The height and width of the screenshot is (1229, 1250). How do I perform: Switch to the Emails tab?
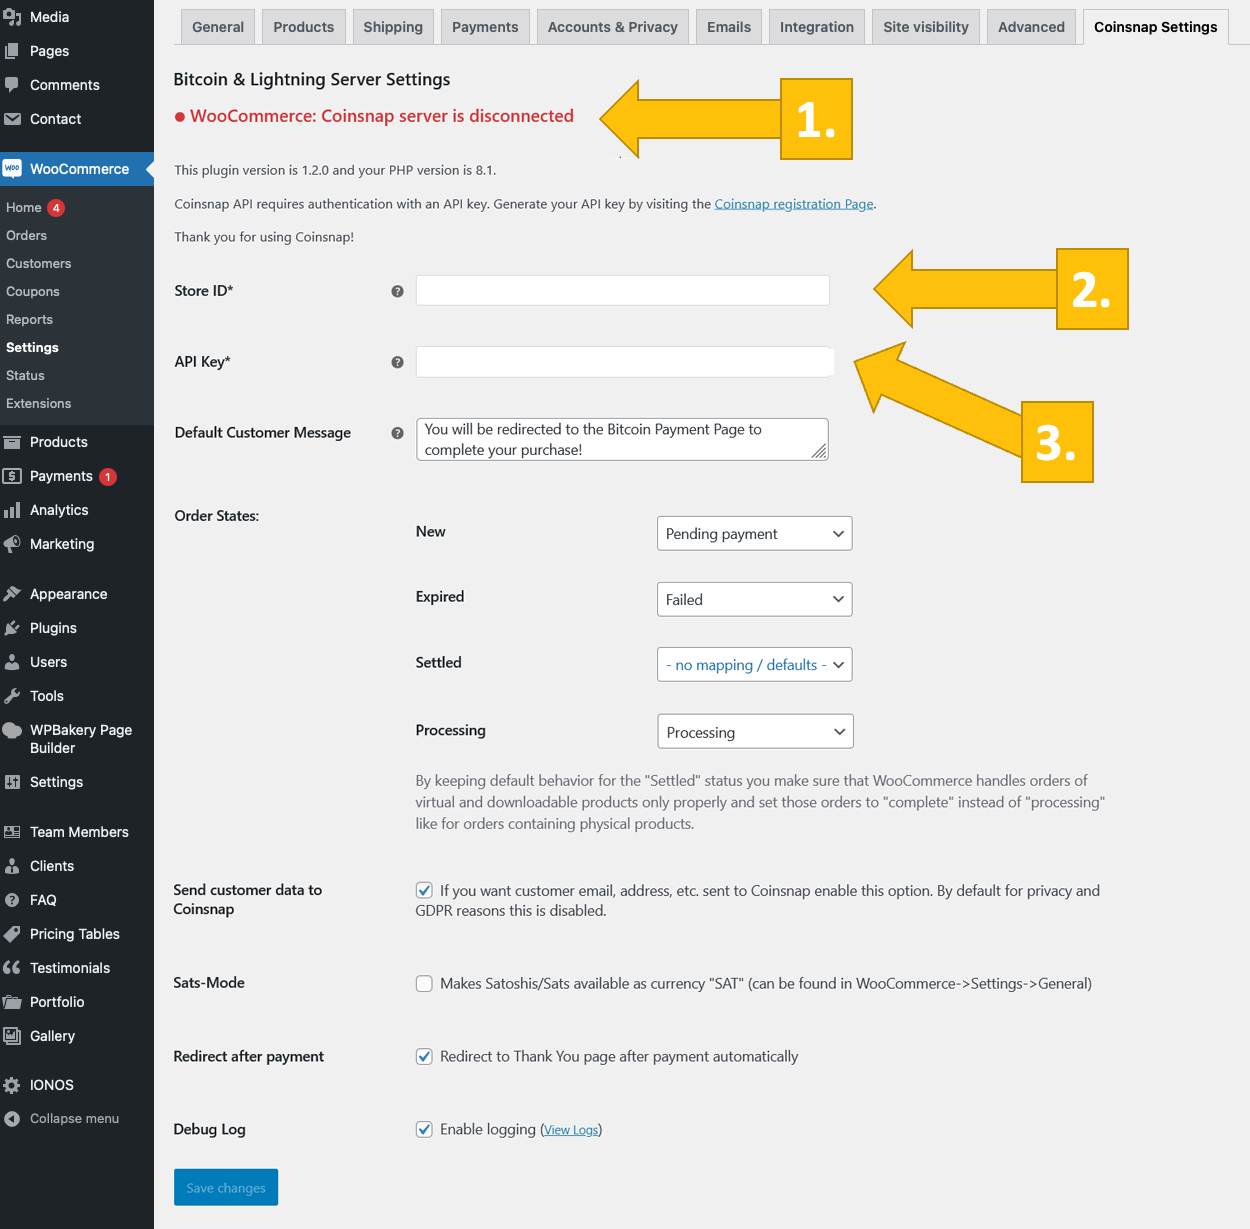[729, 27]
